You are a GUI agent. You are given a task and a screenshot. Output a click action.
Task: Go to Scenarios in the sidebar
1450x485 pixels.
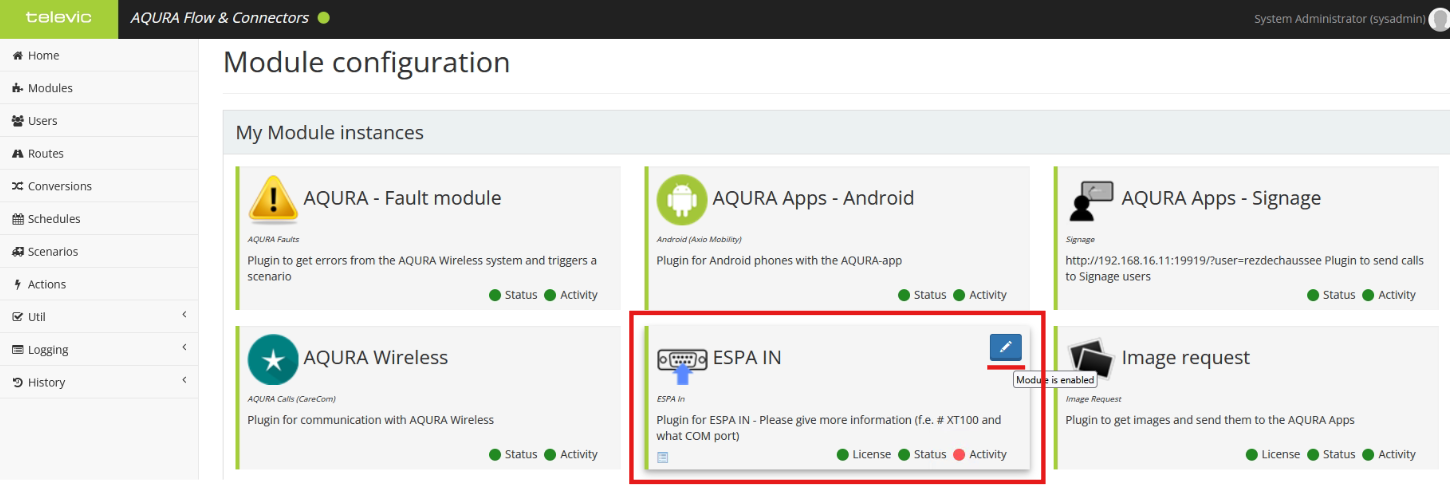52,251
